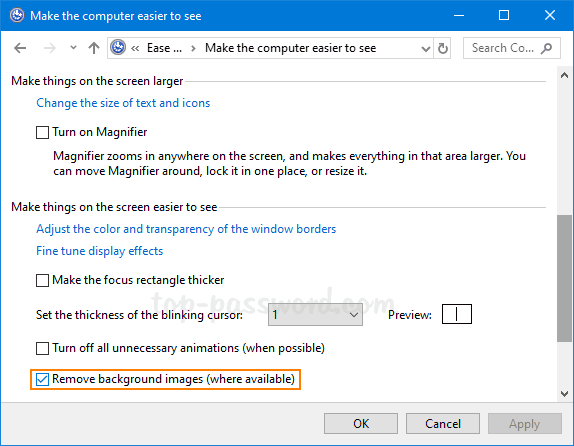The image size is (574, 446).
Task: Go back using the Back arrow
Action: click(20, 48)
